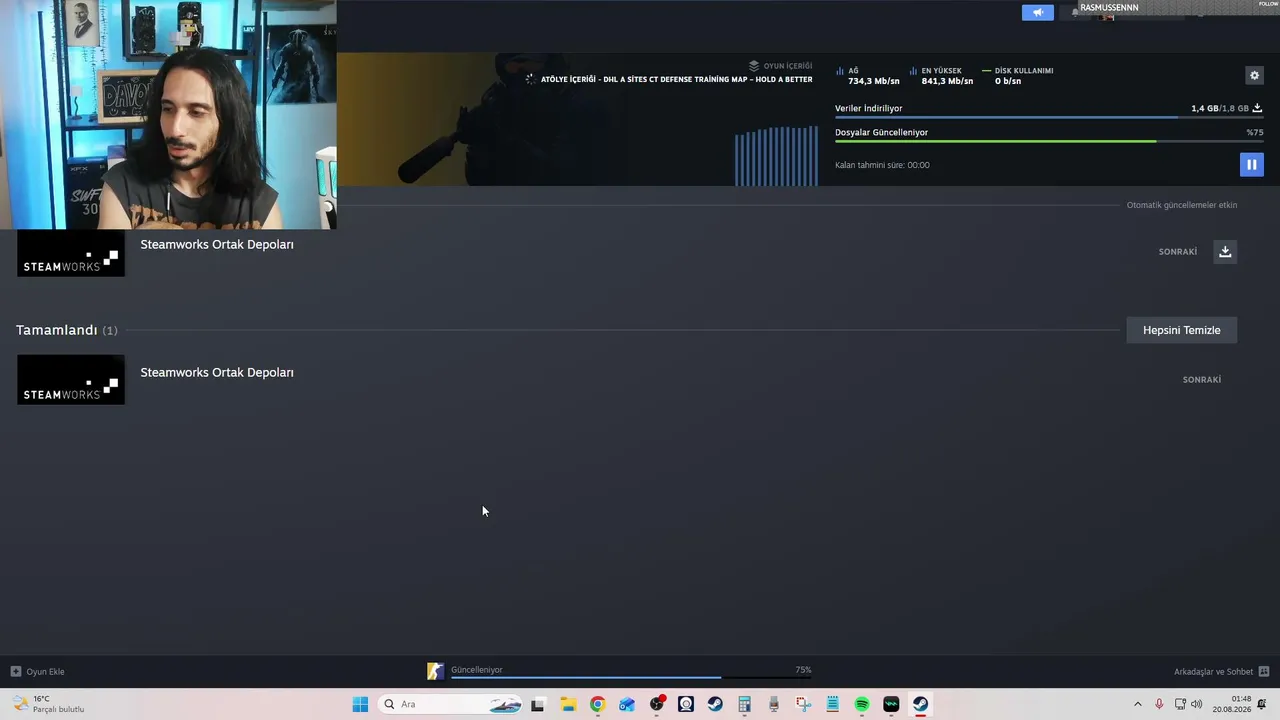Click the queued Steamworks Ortak Depoları title
The image size is (1280, 720).
pos(217,244)
